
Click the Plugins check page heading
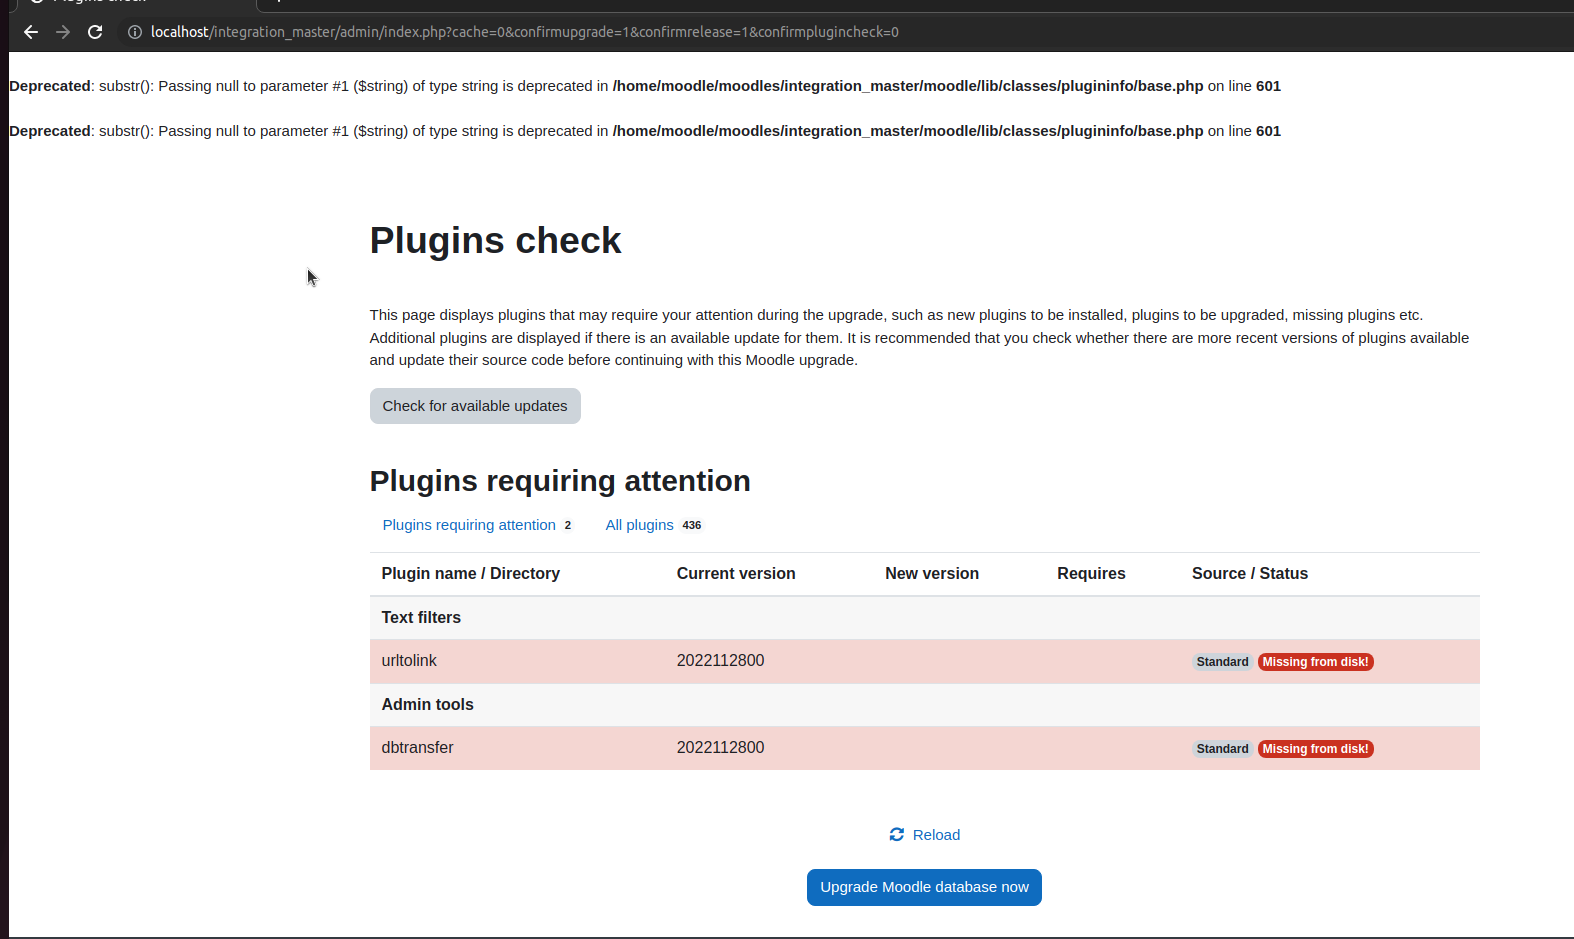496,241
